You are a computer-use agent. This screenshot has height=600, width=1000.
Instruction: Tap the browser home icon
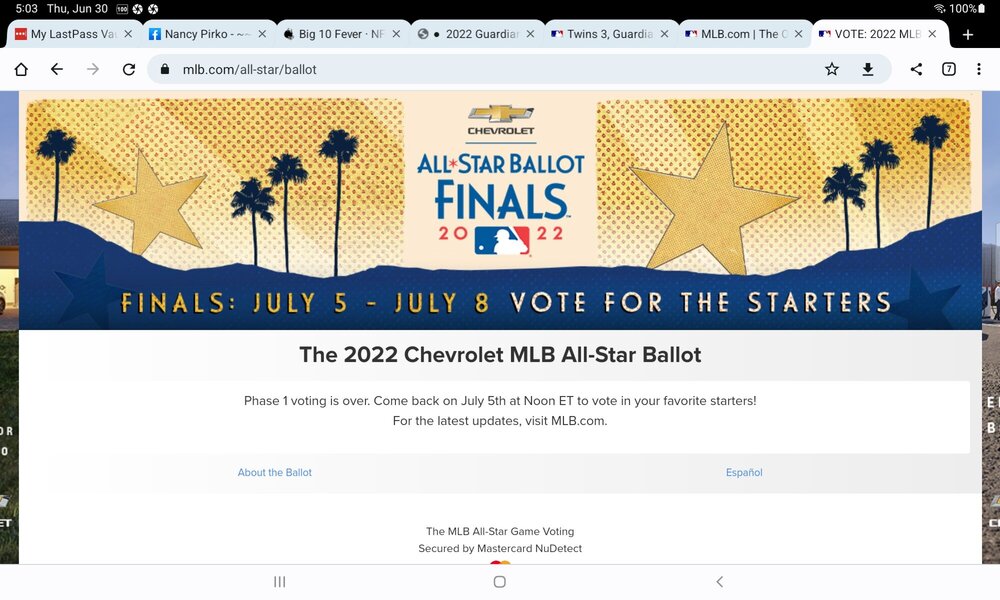tap(21, 70)
